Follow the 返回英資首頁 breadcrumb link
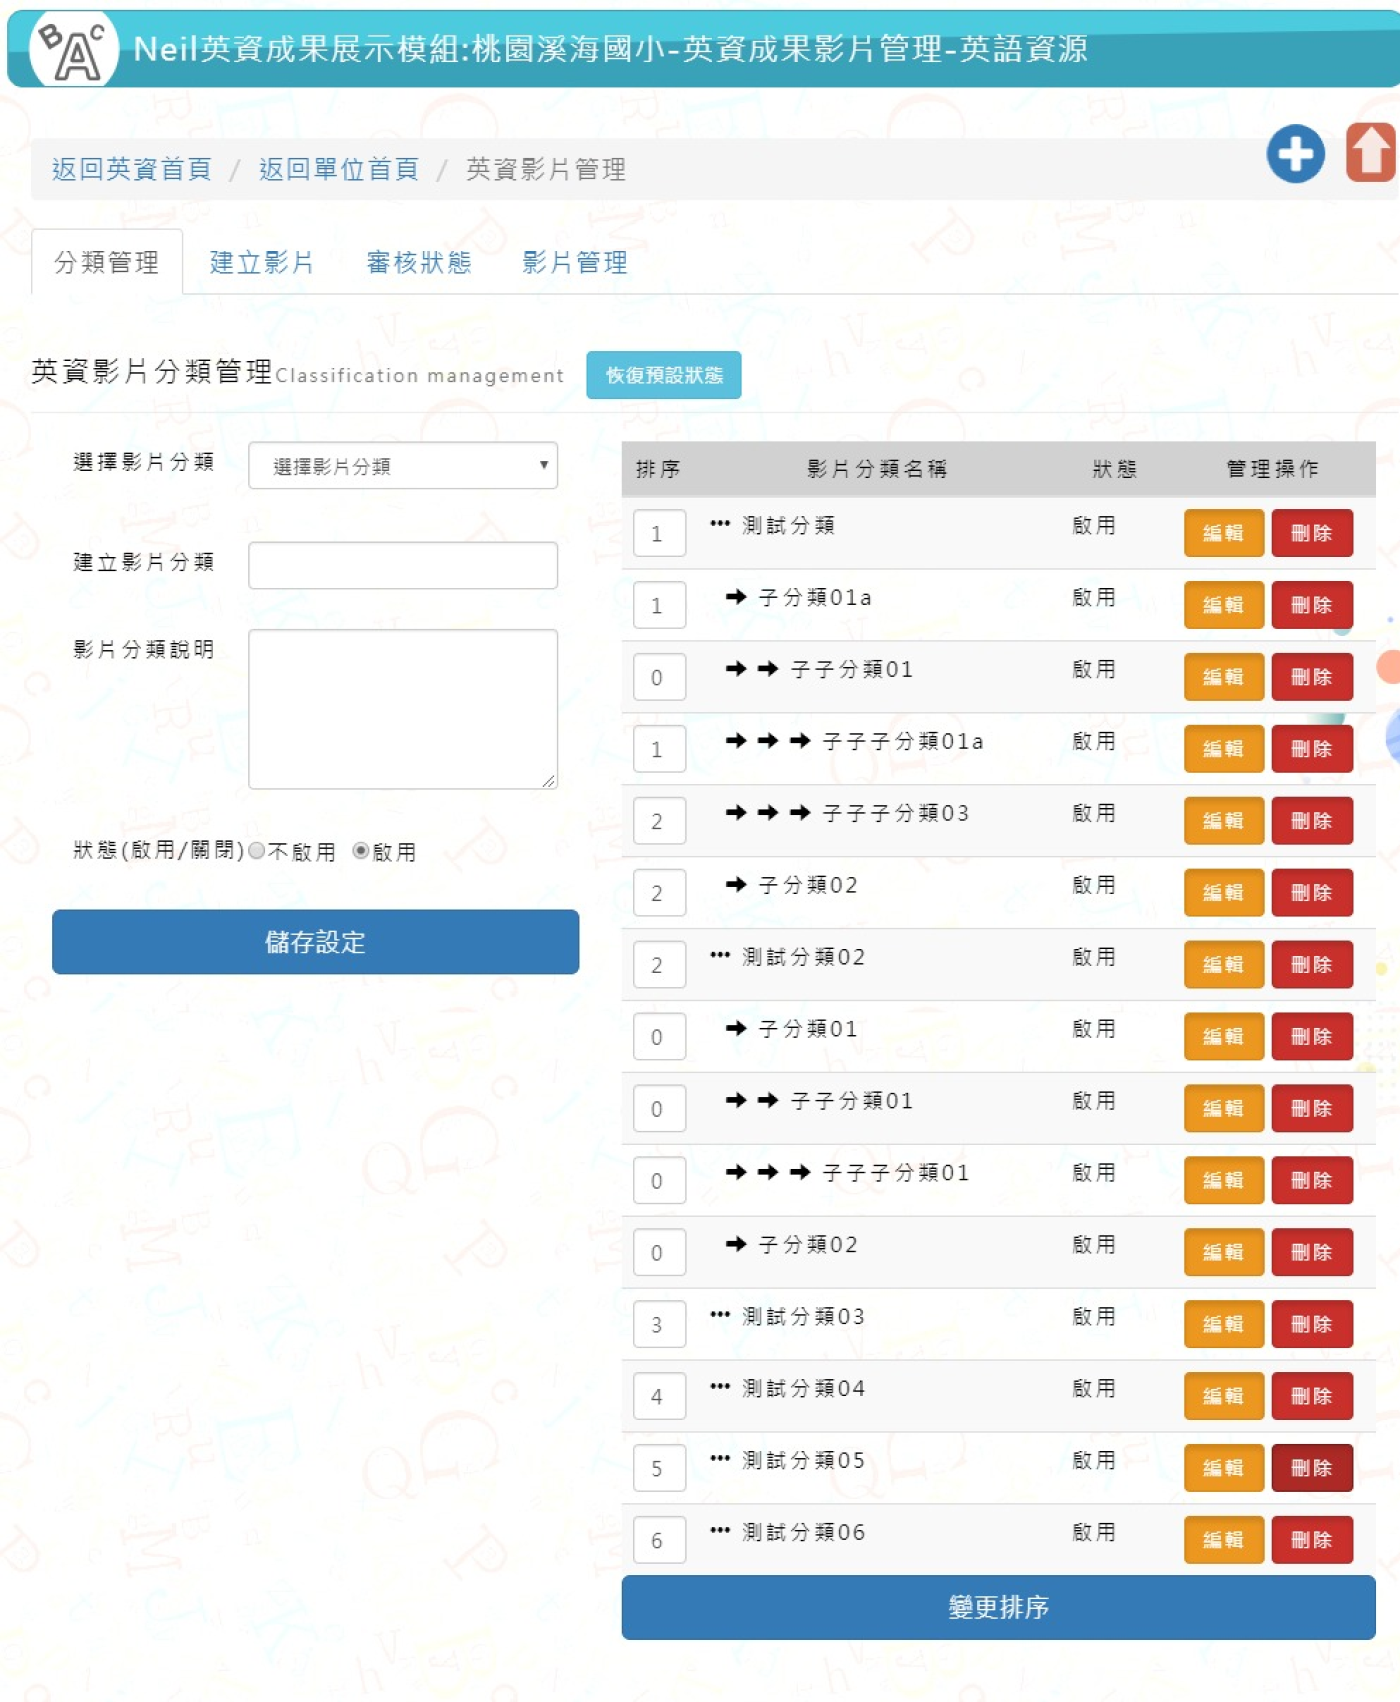The image size is (1400, 1702). [132, 170]
